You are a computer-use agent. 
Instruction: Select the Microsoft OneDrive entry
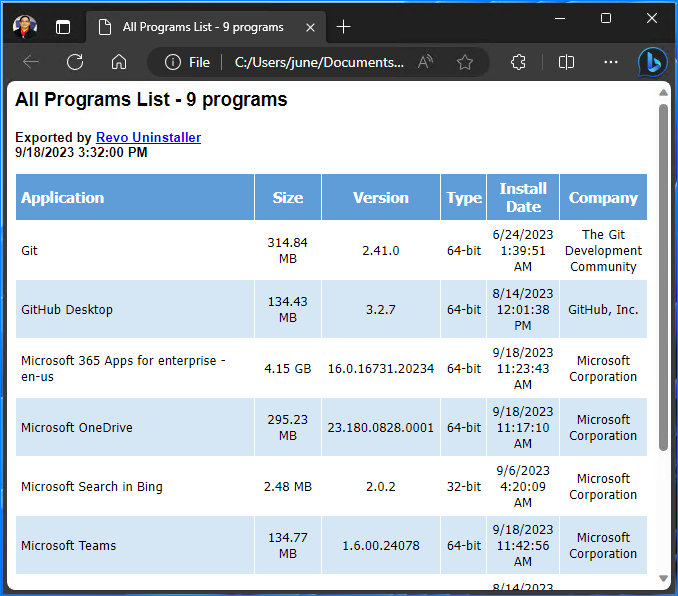(x=77, y=428)
